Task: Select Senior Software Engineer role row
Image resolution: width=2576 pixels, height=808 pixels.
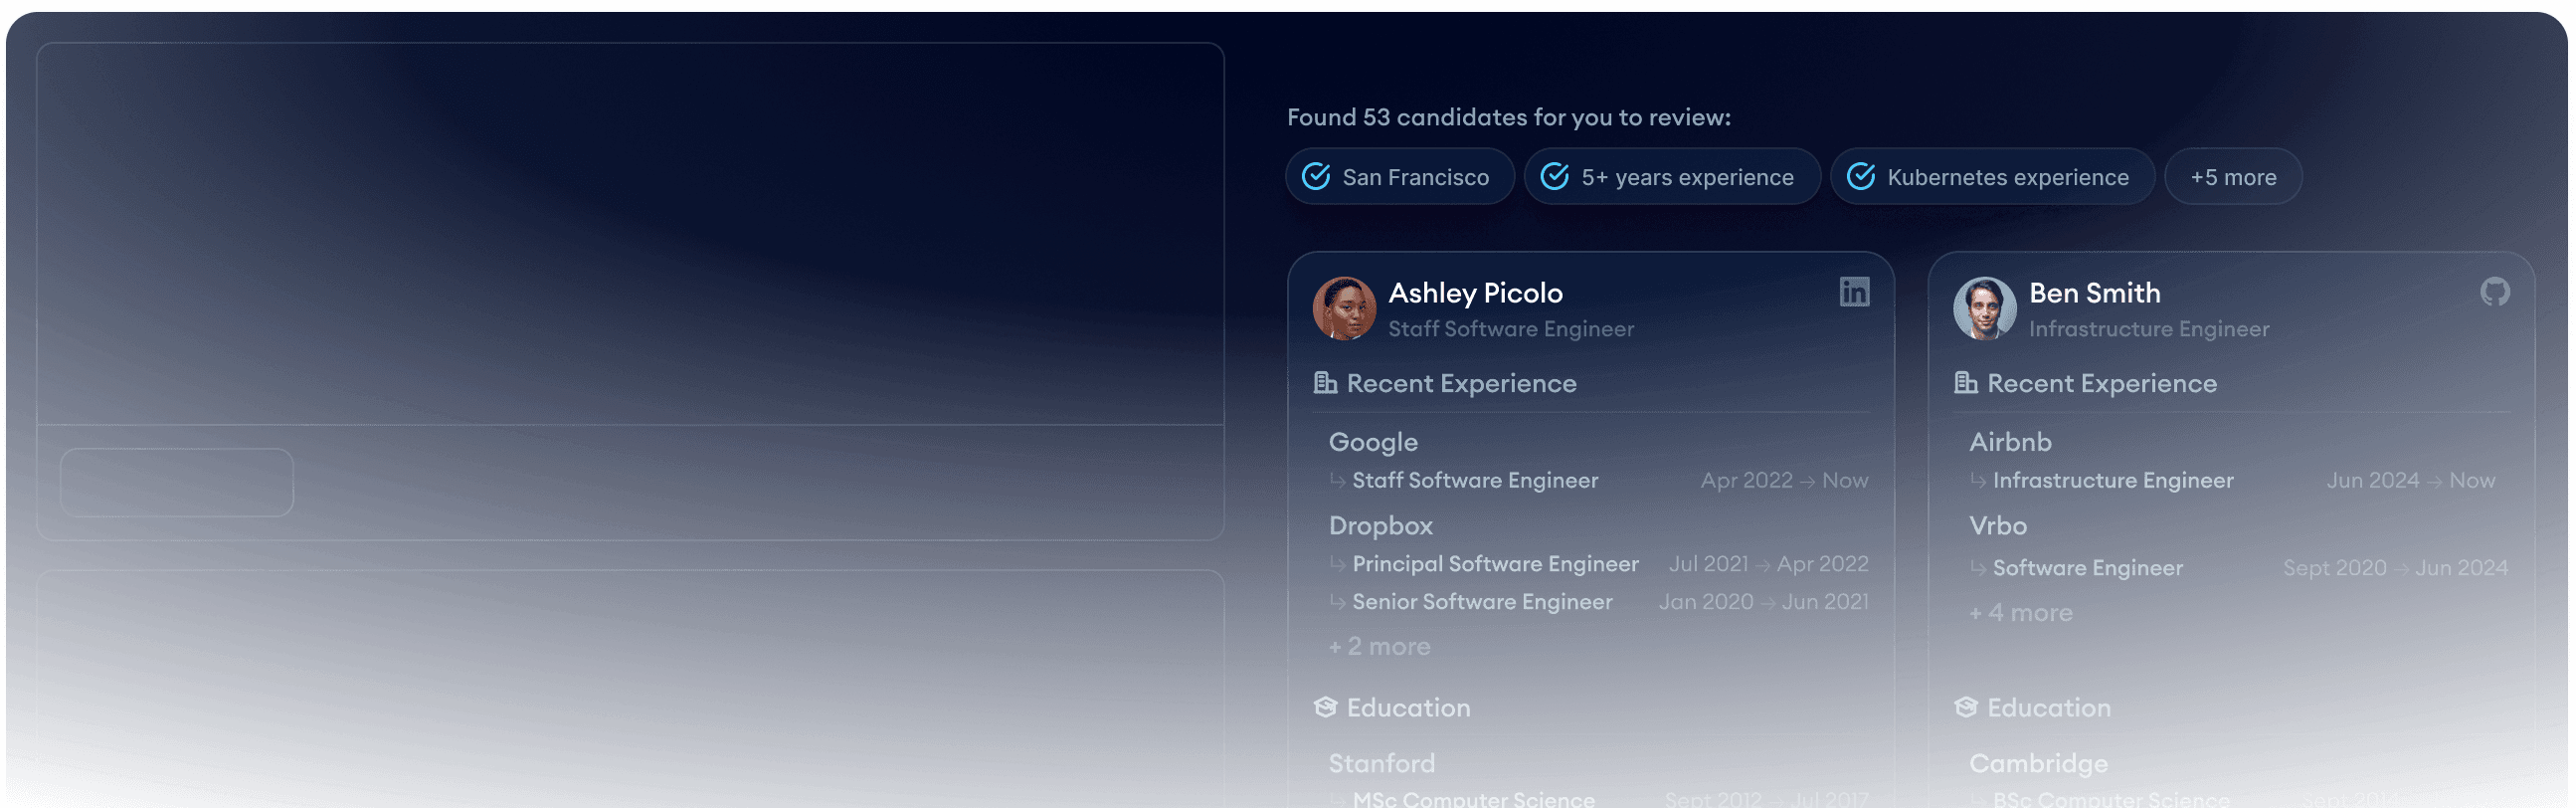Action: (x=1598, y=602)
